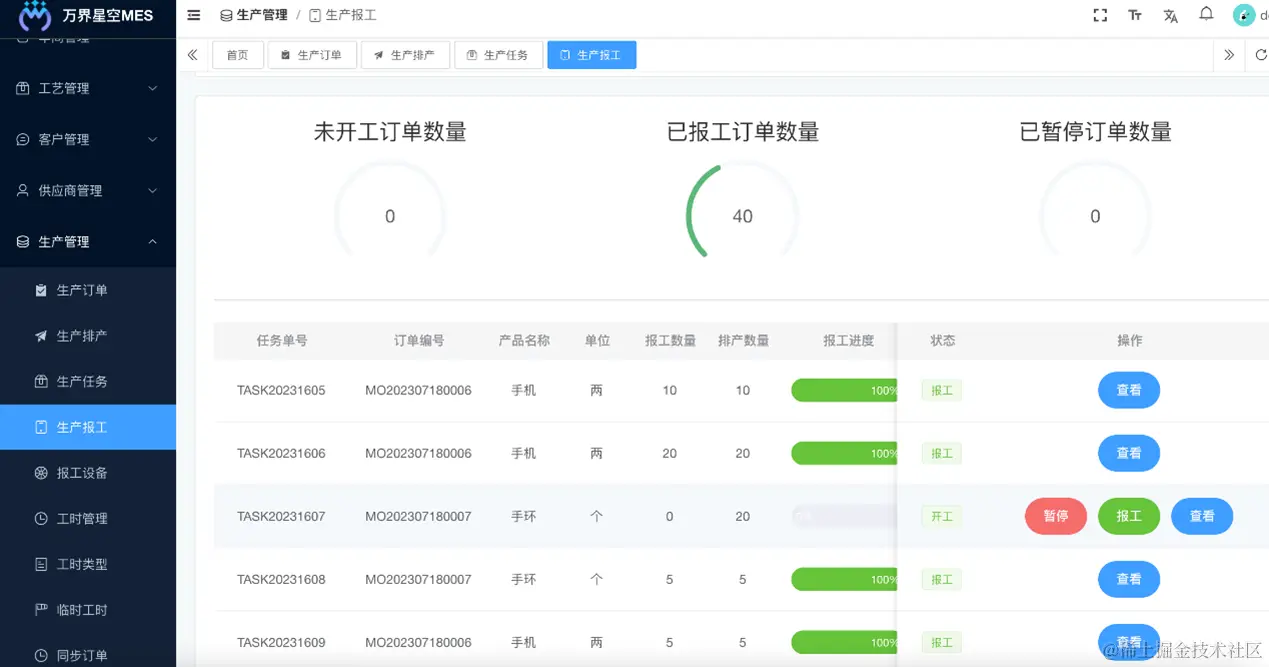The height and width of the screenshot is (667, 1269).
Task: Expand the 客户管理 menu section
Action: (x=88, y=139)
